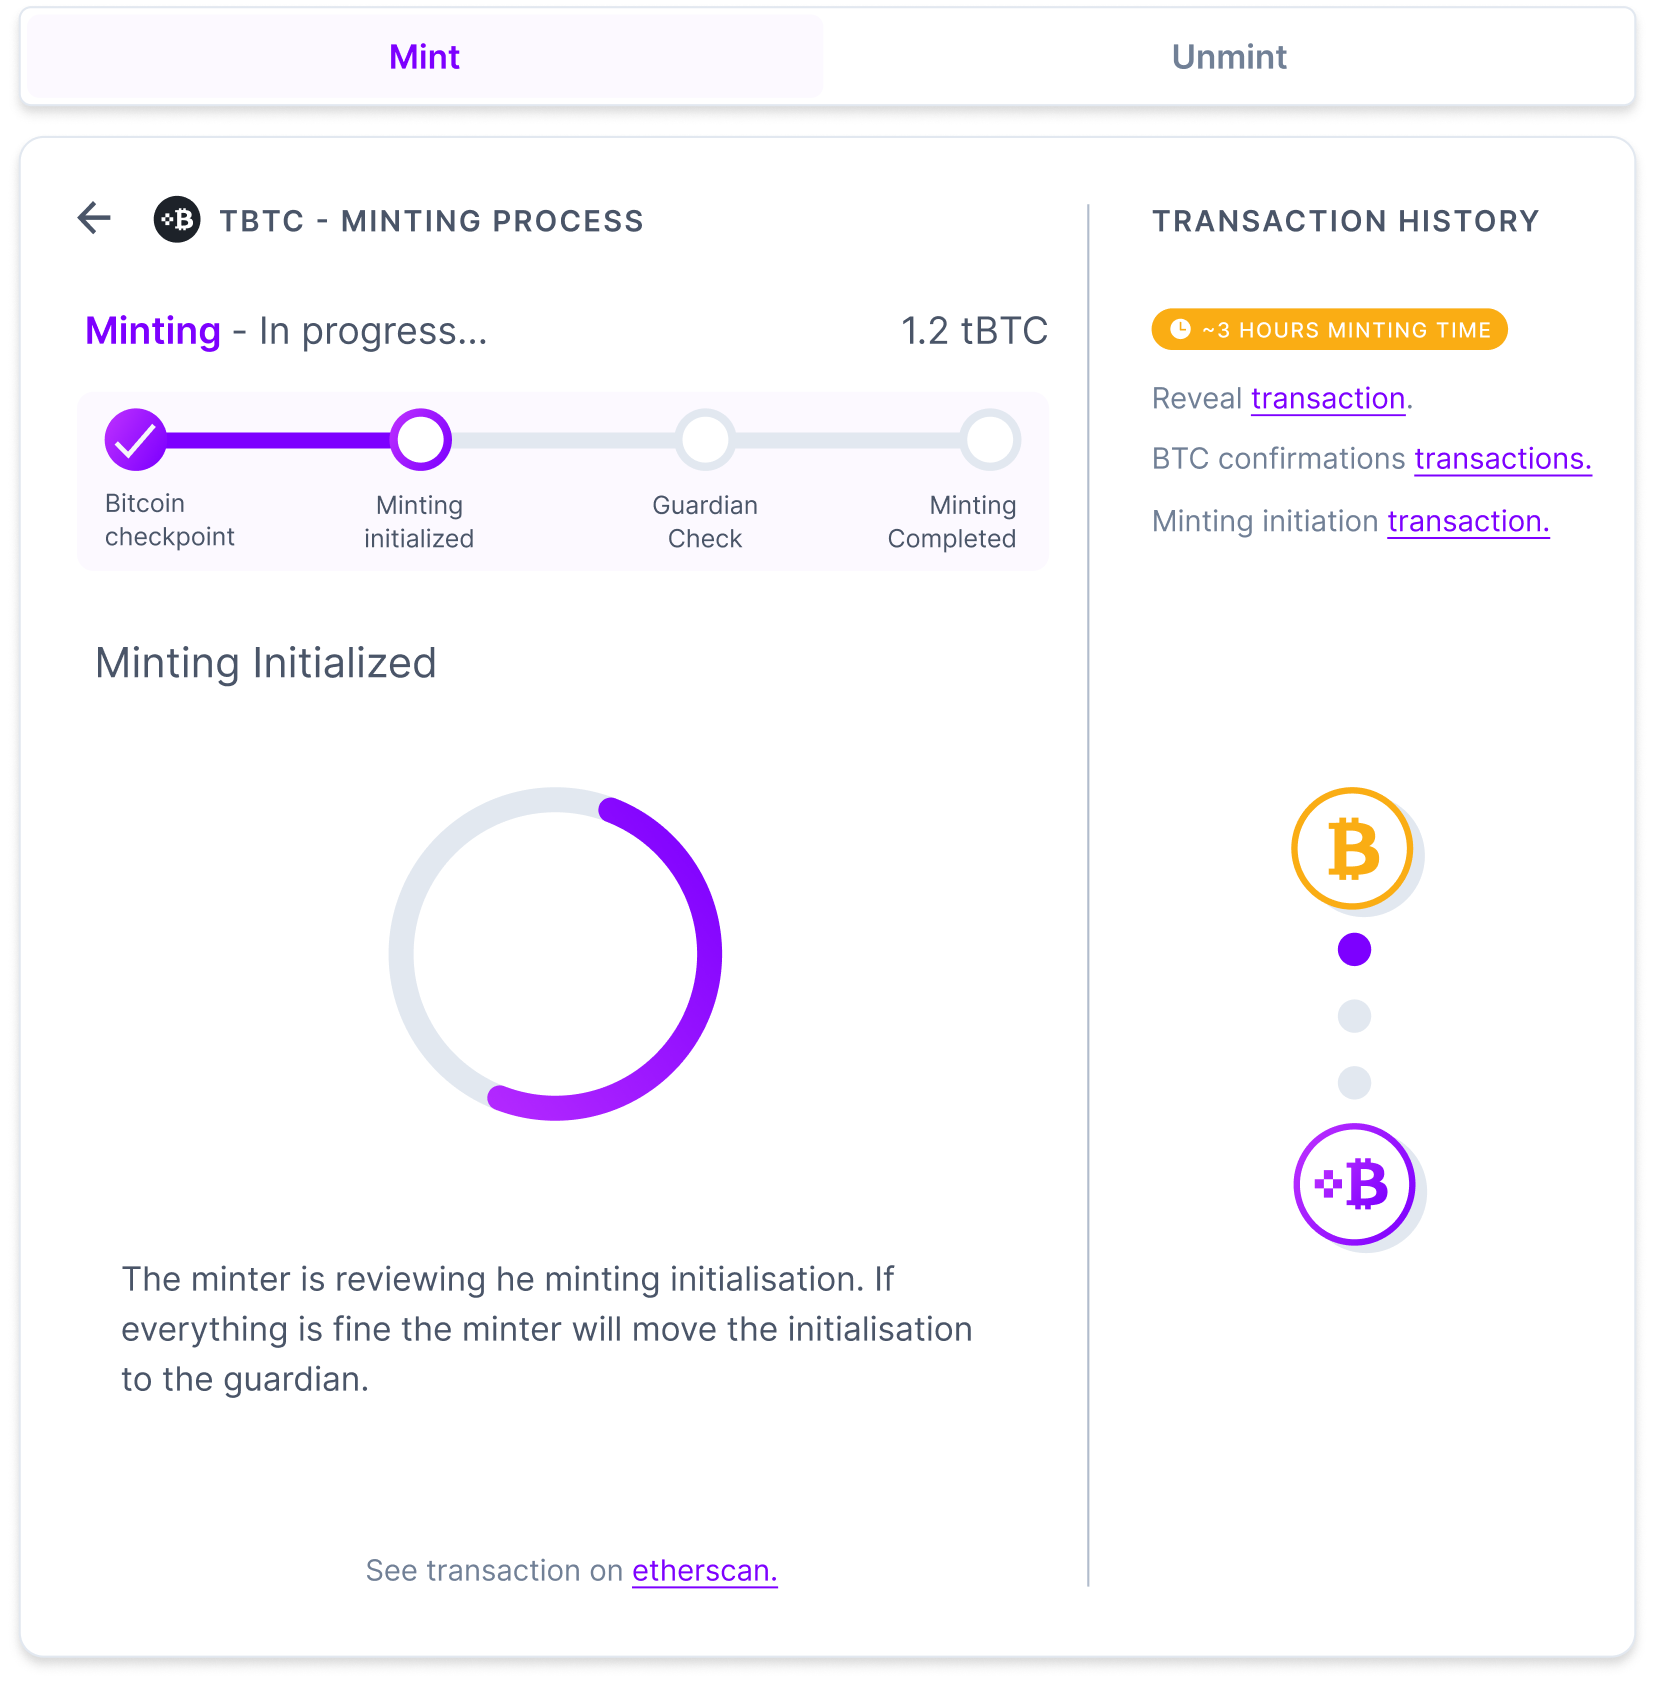
Task: Switch to the Unmint tab
Action: point(1229,56)
